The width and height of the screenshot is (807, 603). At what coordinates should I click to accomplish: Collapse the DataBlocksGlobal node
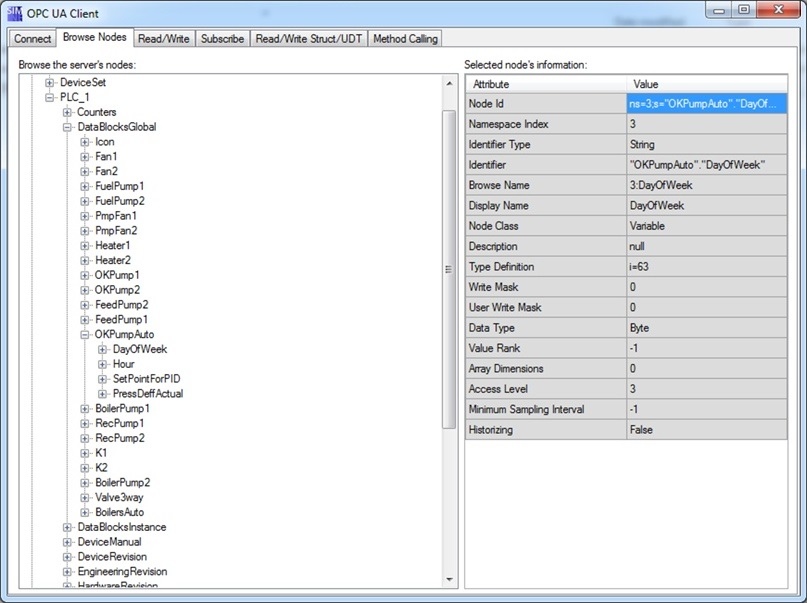67,127
